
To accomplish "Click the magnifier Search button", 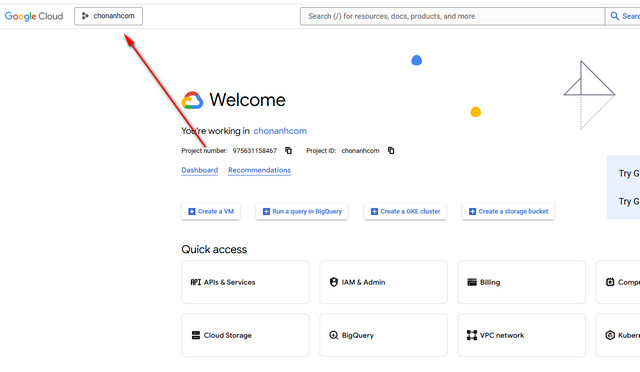I will click(622, 16).
